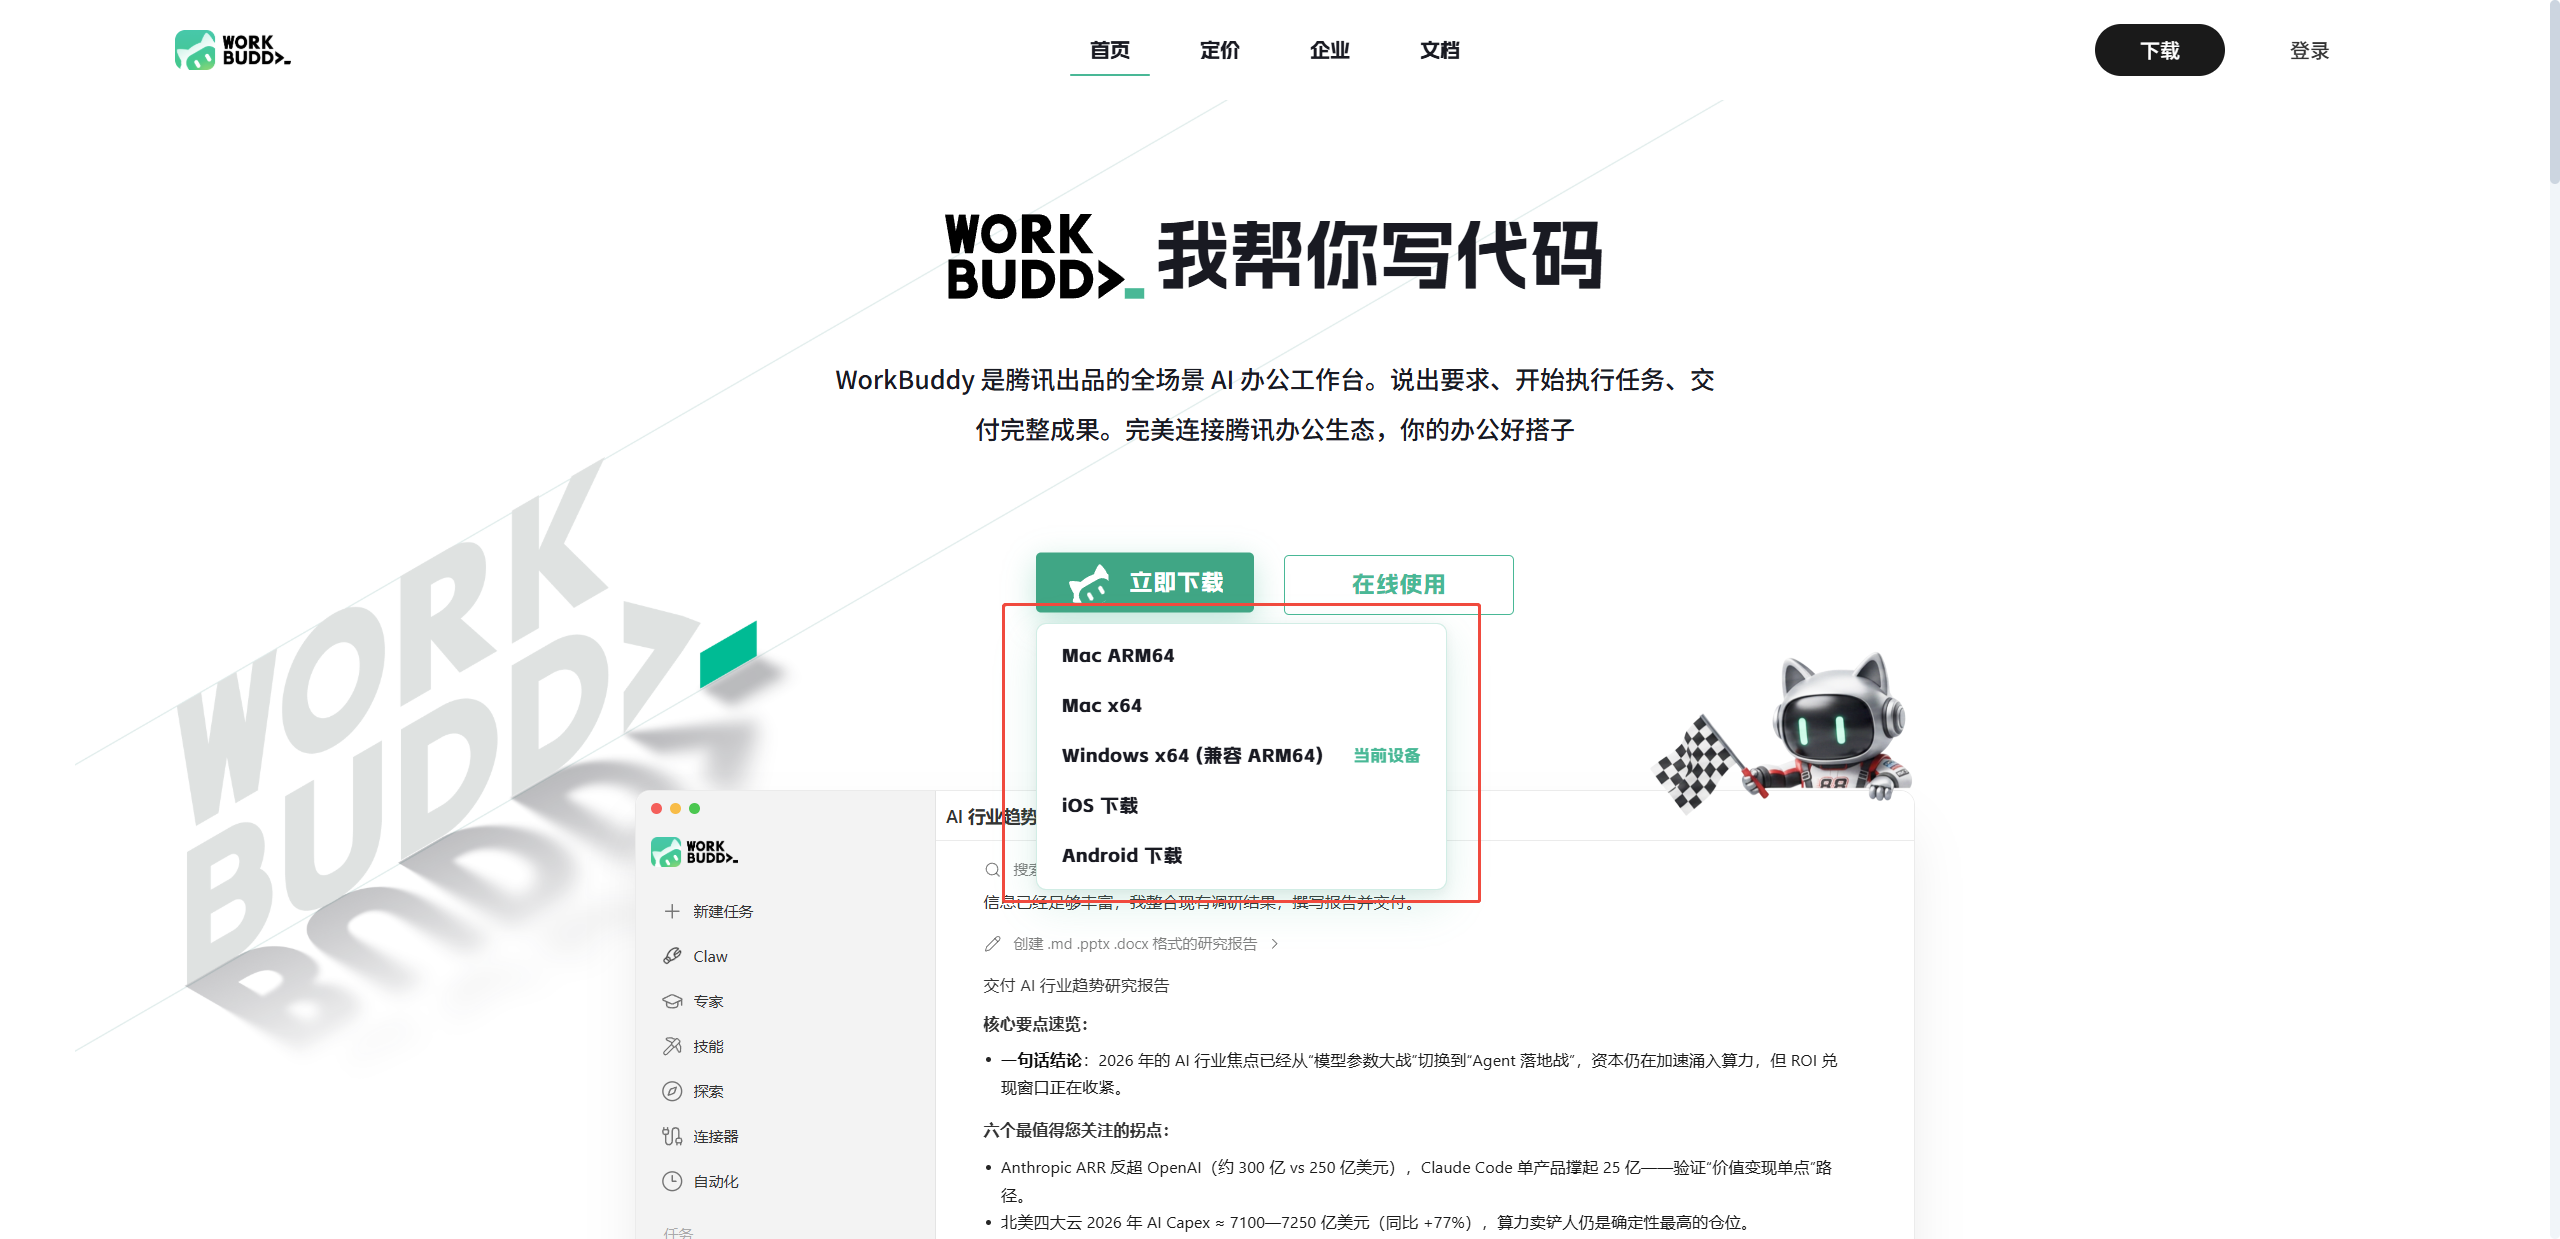The height and width of the screenshot is (1239, 2560).
Task: Click the 交付 AI 行业趋势研究报告 text
Action: pyautogui.click(x=1076, y=985)
